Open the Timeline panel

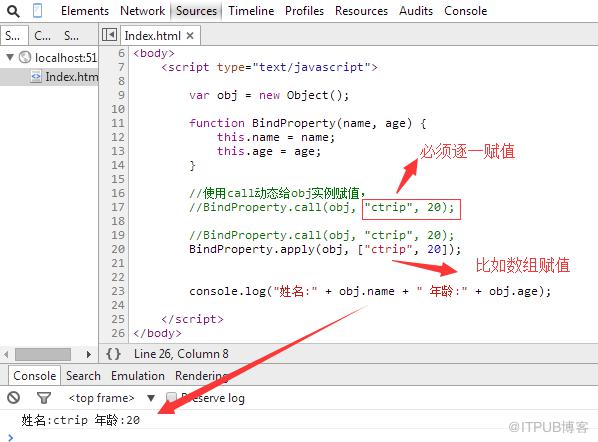251,11
